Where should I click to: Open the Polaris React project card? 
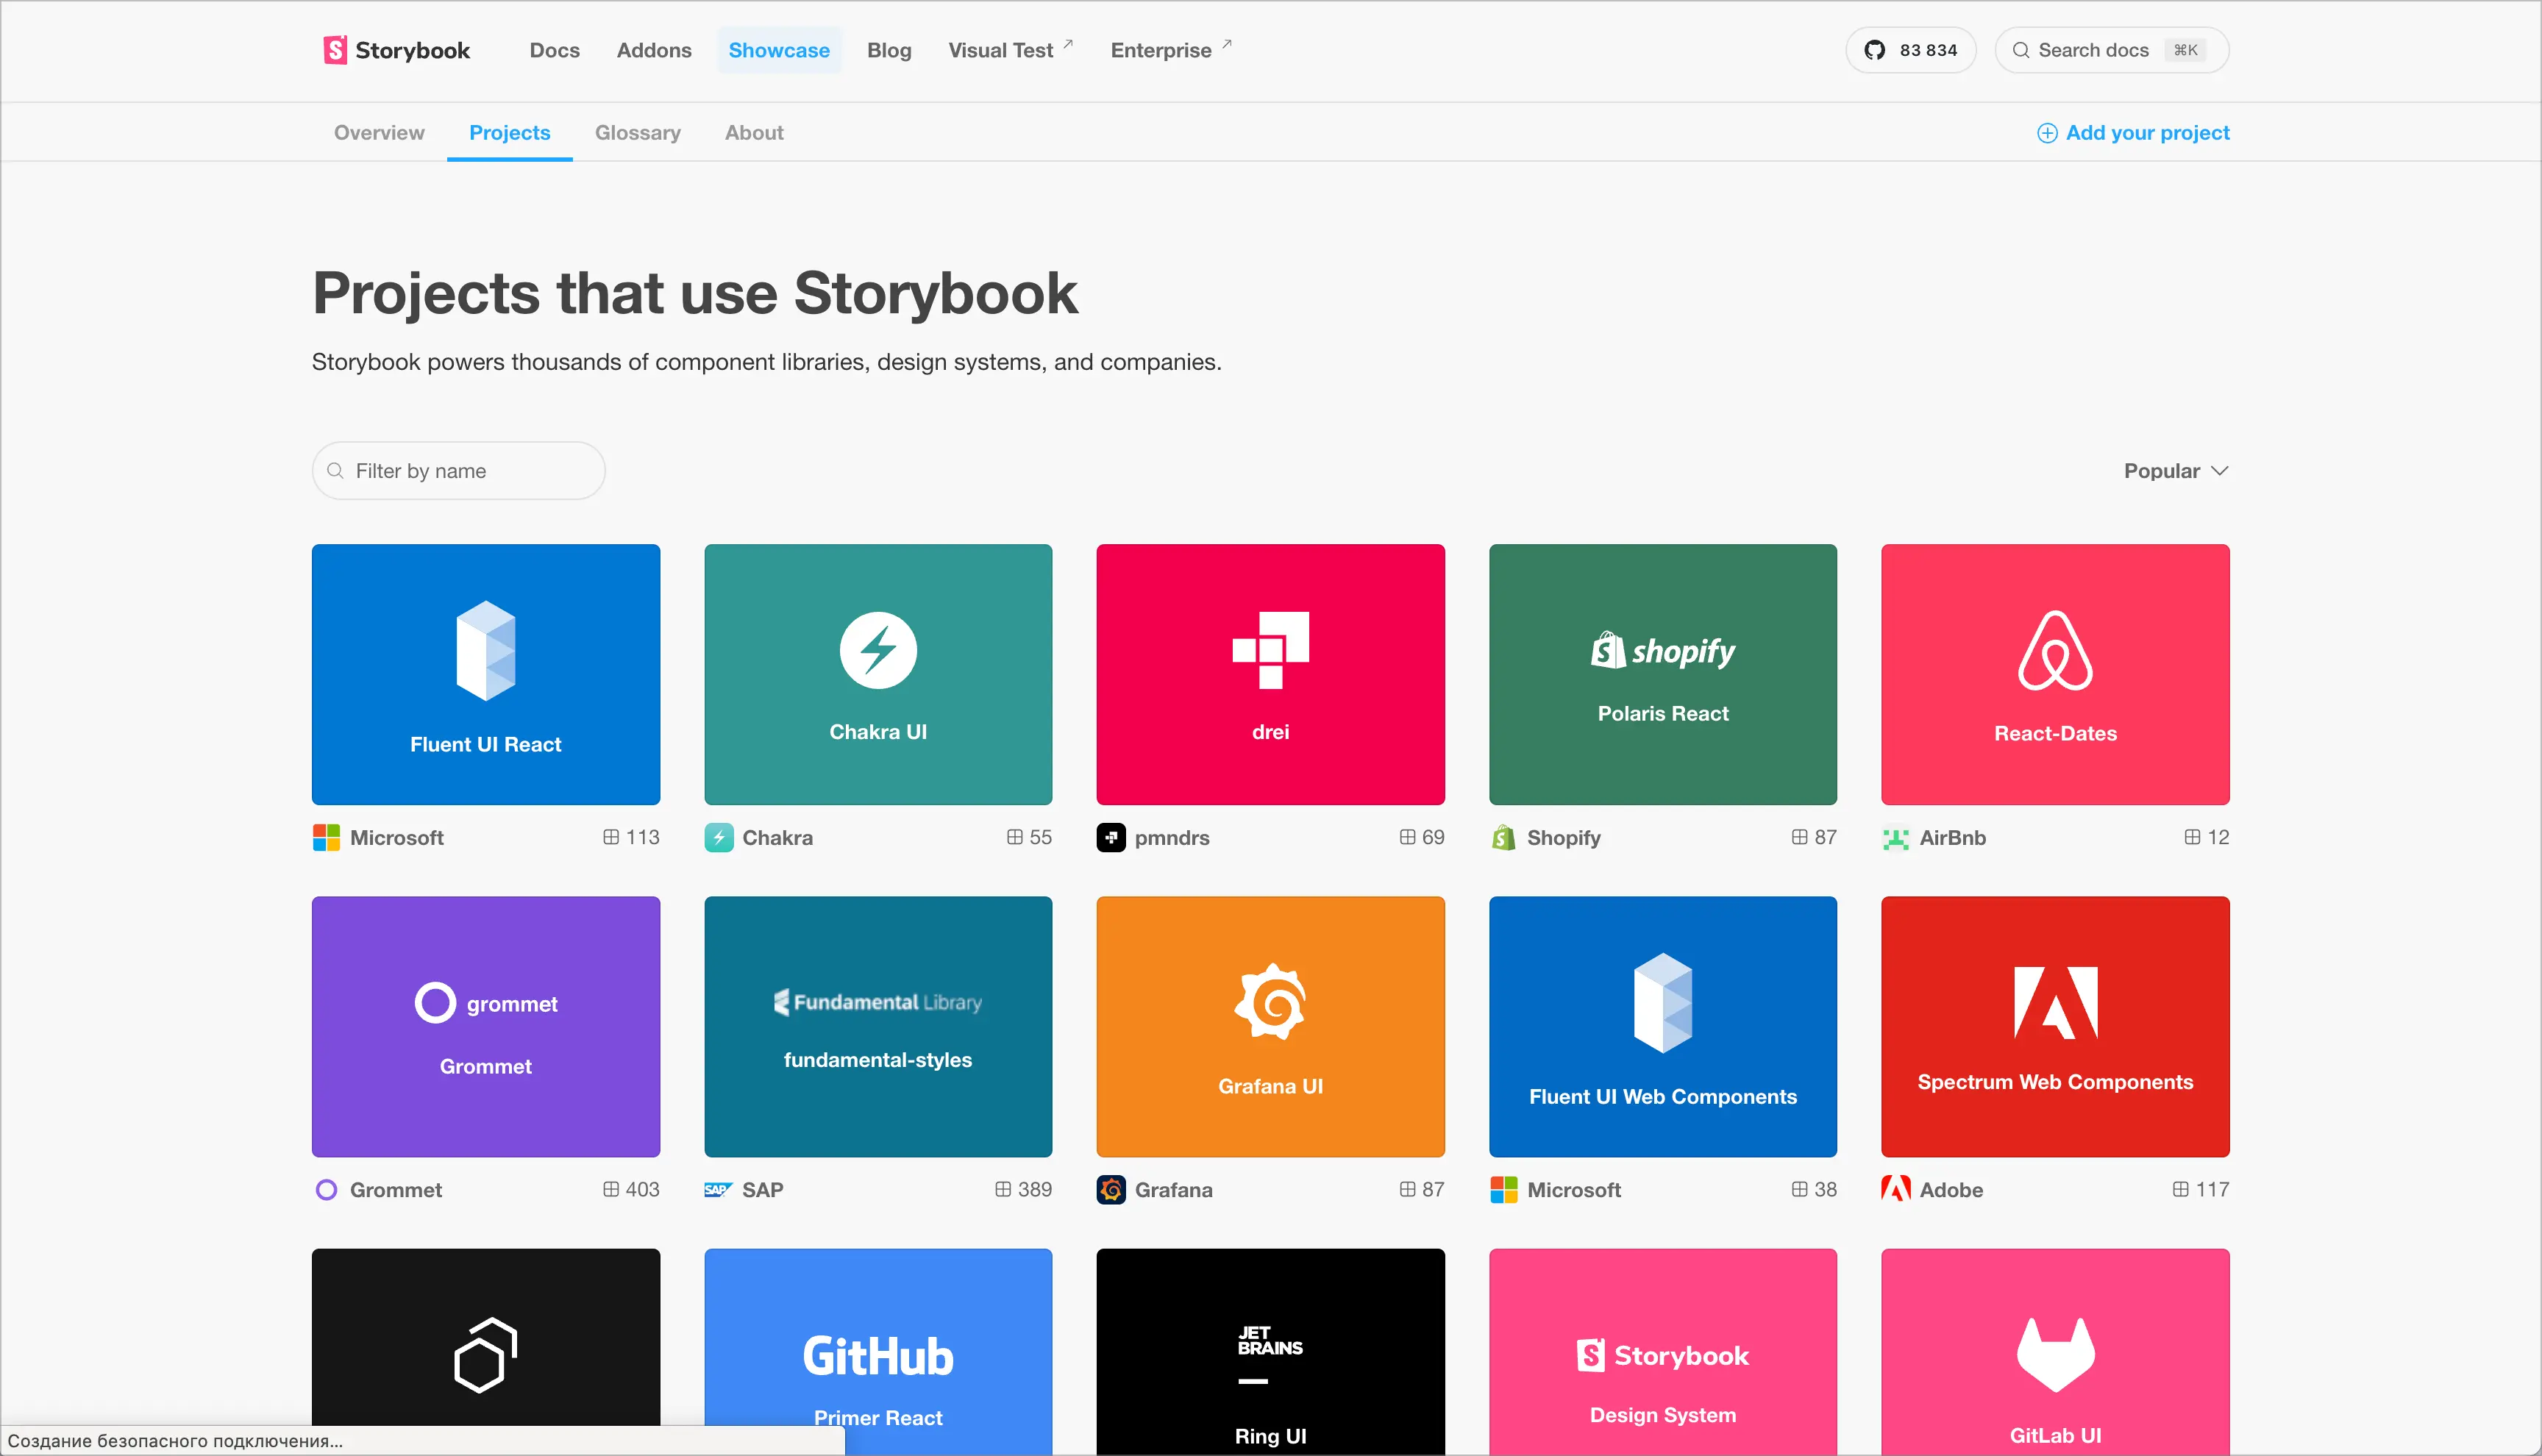(1663, 675)
